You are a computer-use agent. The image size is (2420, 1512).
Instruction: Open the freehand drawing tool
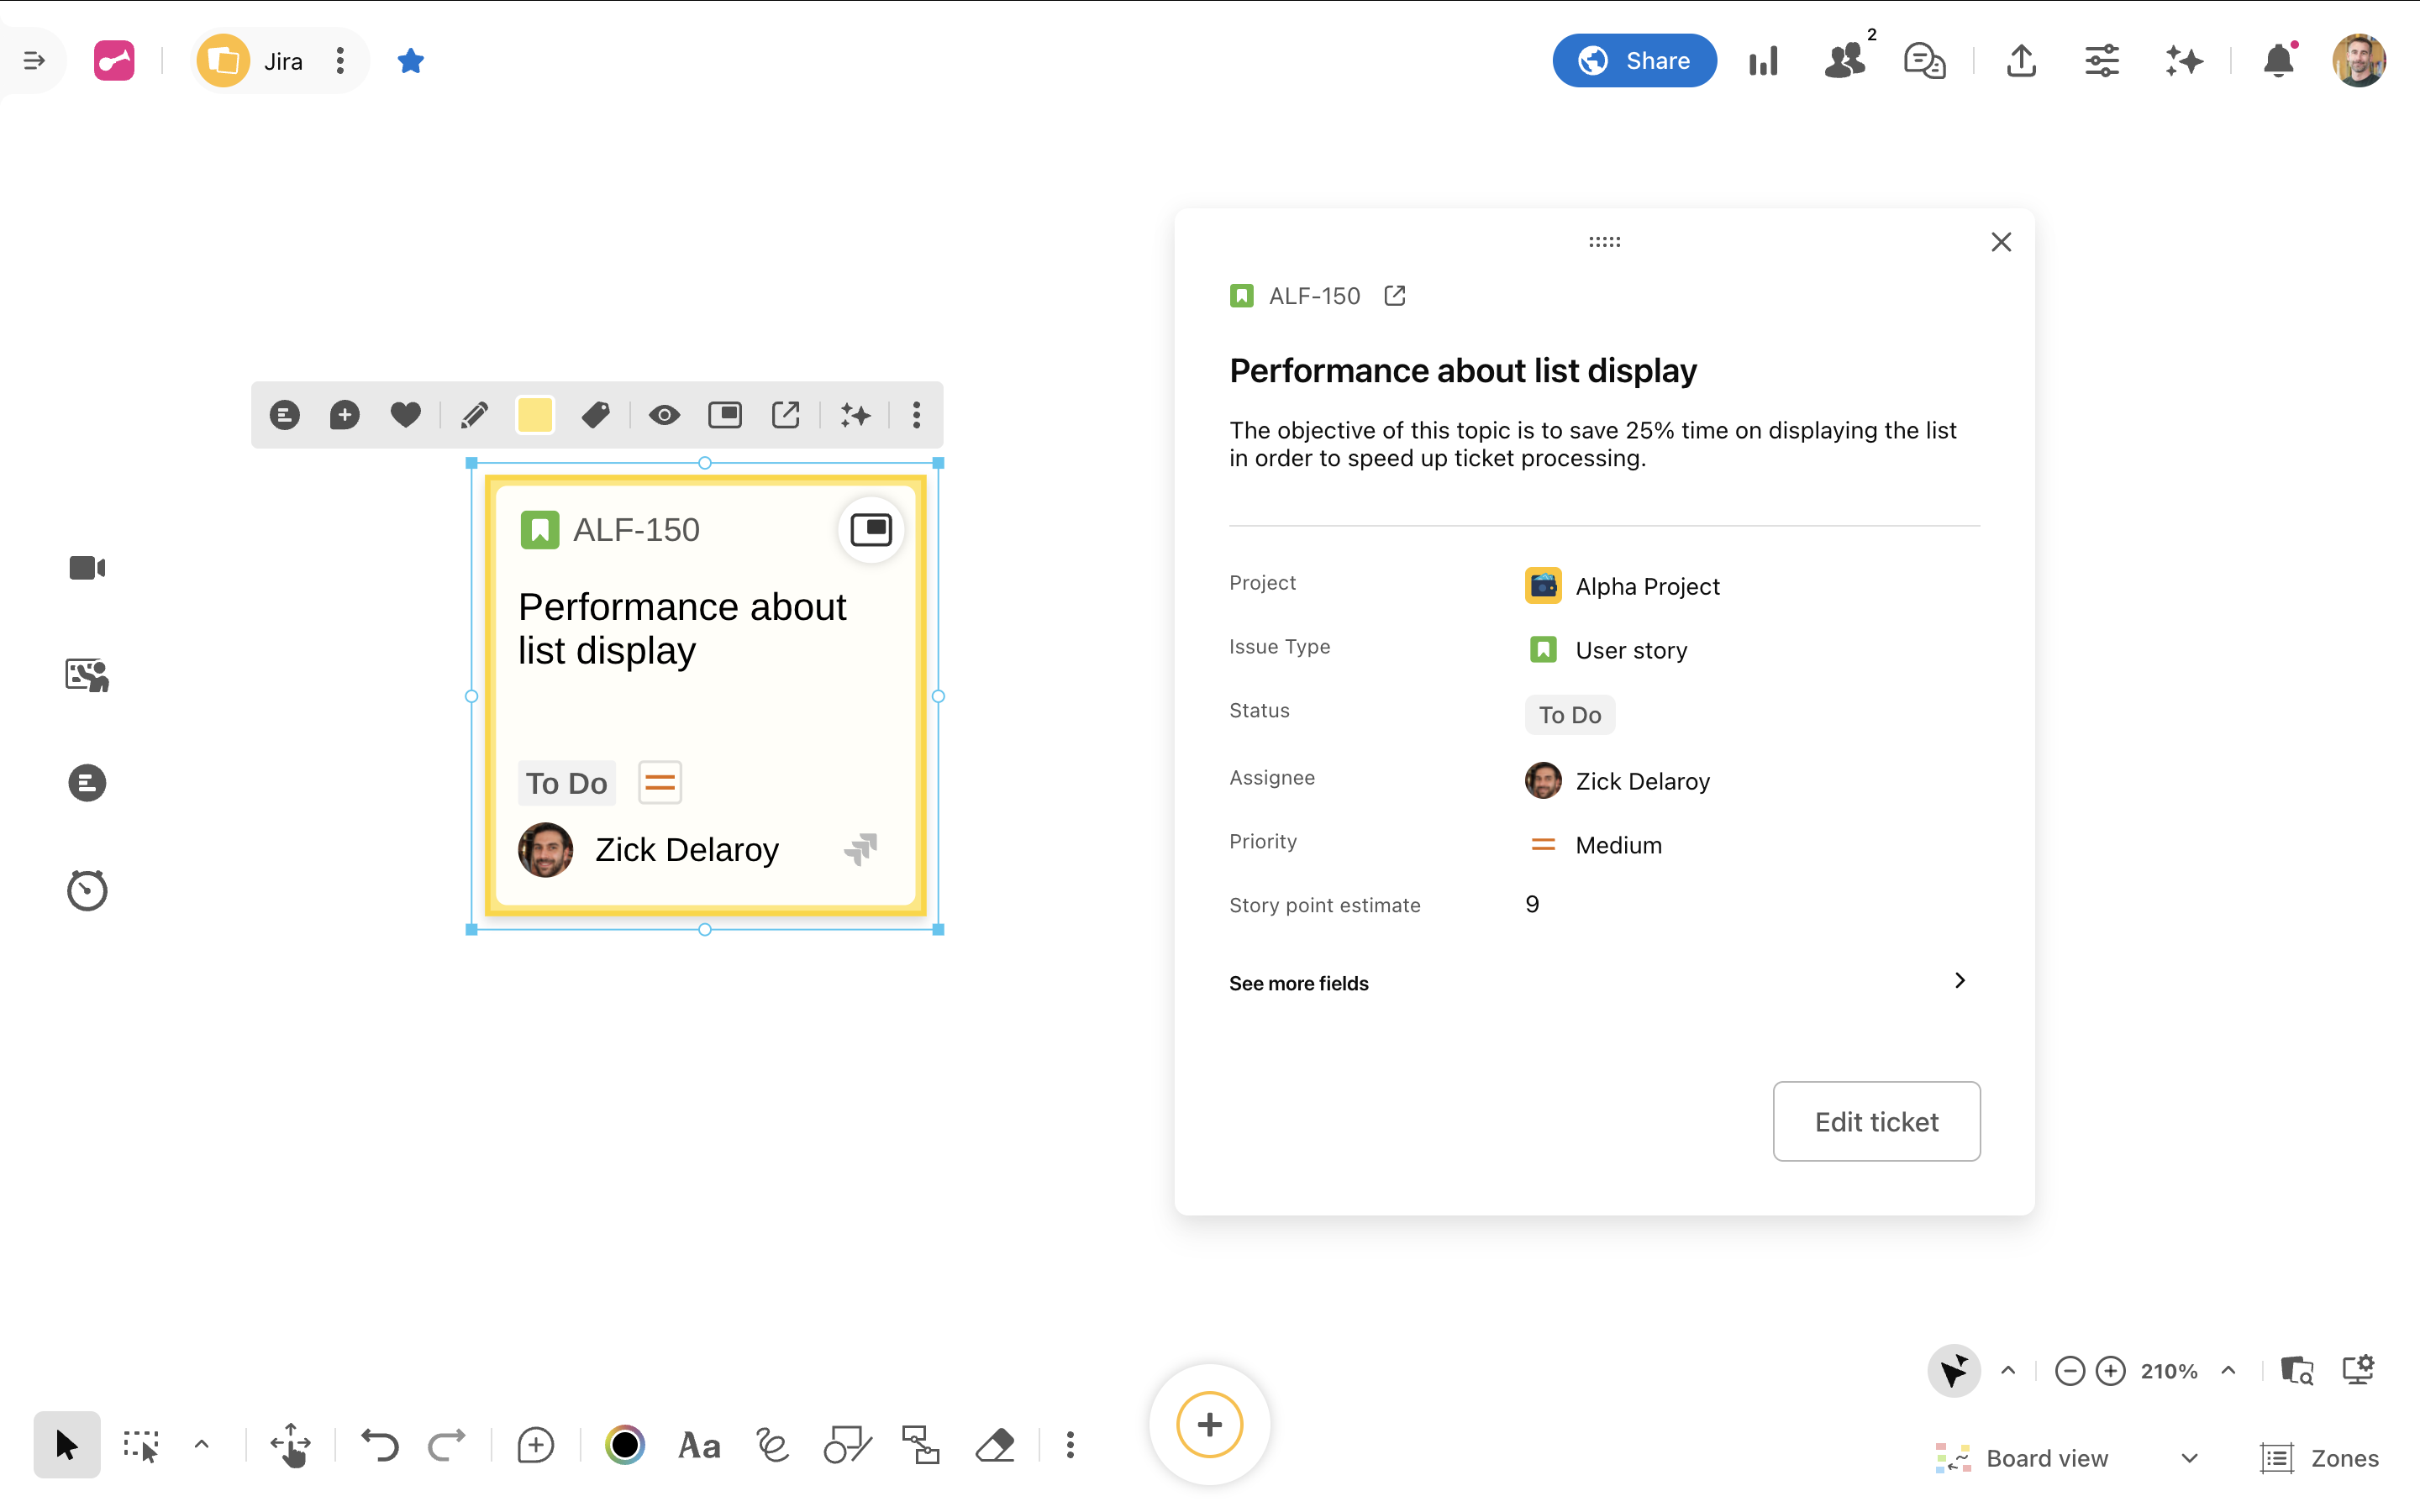tap(773, 1445)
